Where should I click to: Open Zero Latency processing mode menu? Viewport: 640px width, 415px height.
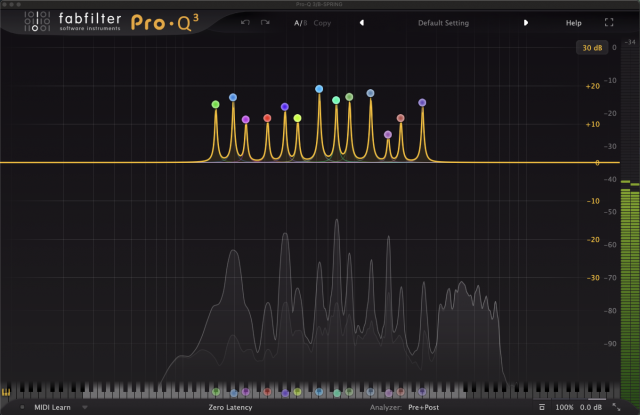click(230, 407)
